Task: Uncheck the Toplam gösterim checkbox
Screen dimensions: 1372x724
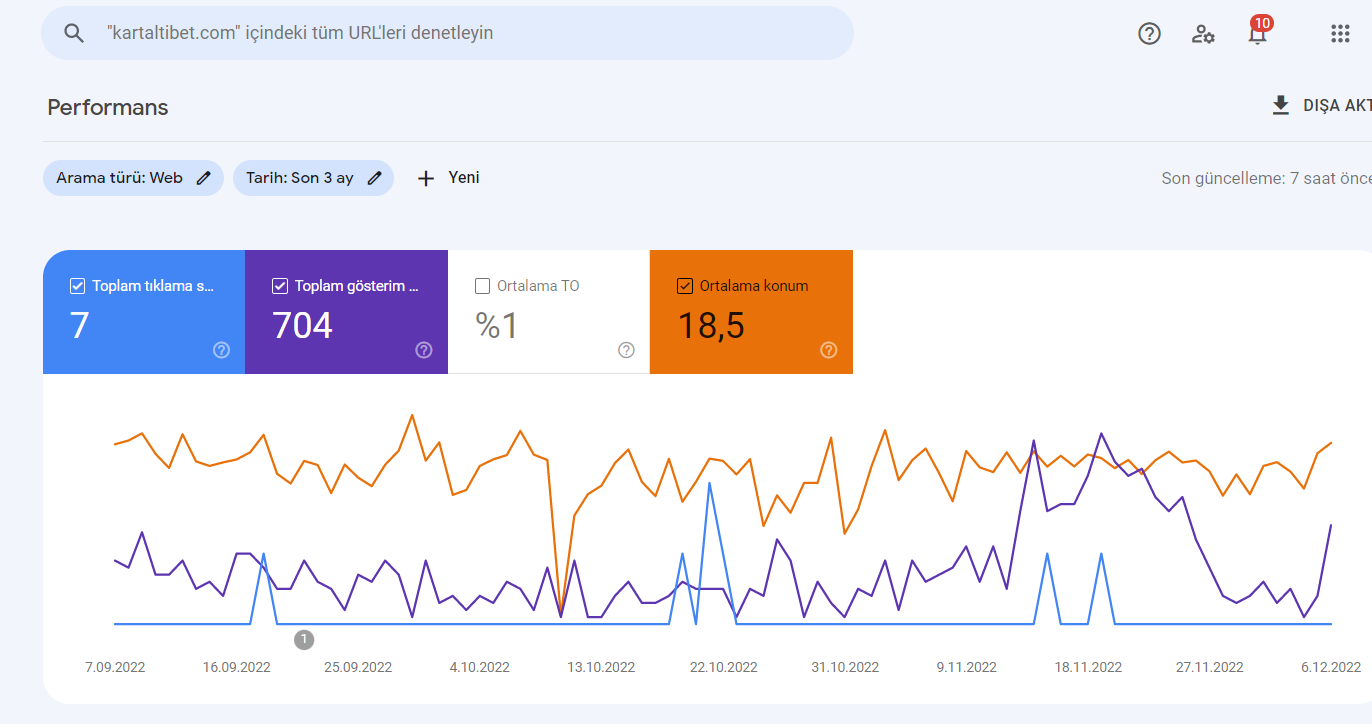Action: point(280,286)
